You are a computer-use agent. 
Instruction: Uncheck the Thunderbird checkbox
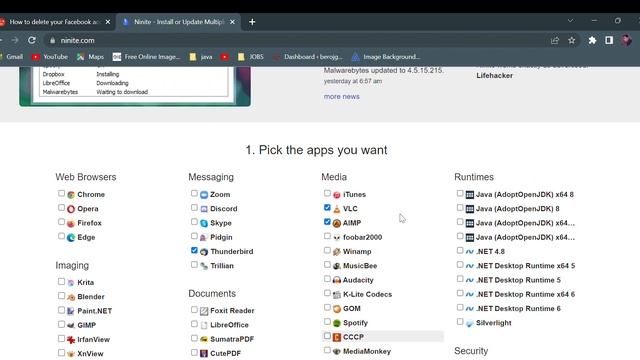(x=194, y=251)
